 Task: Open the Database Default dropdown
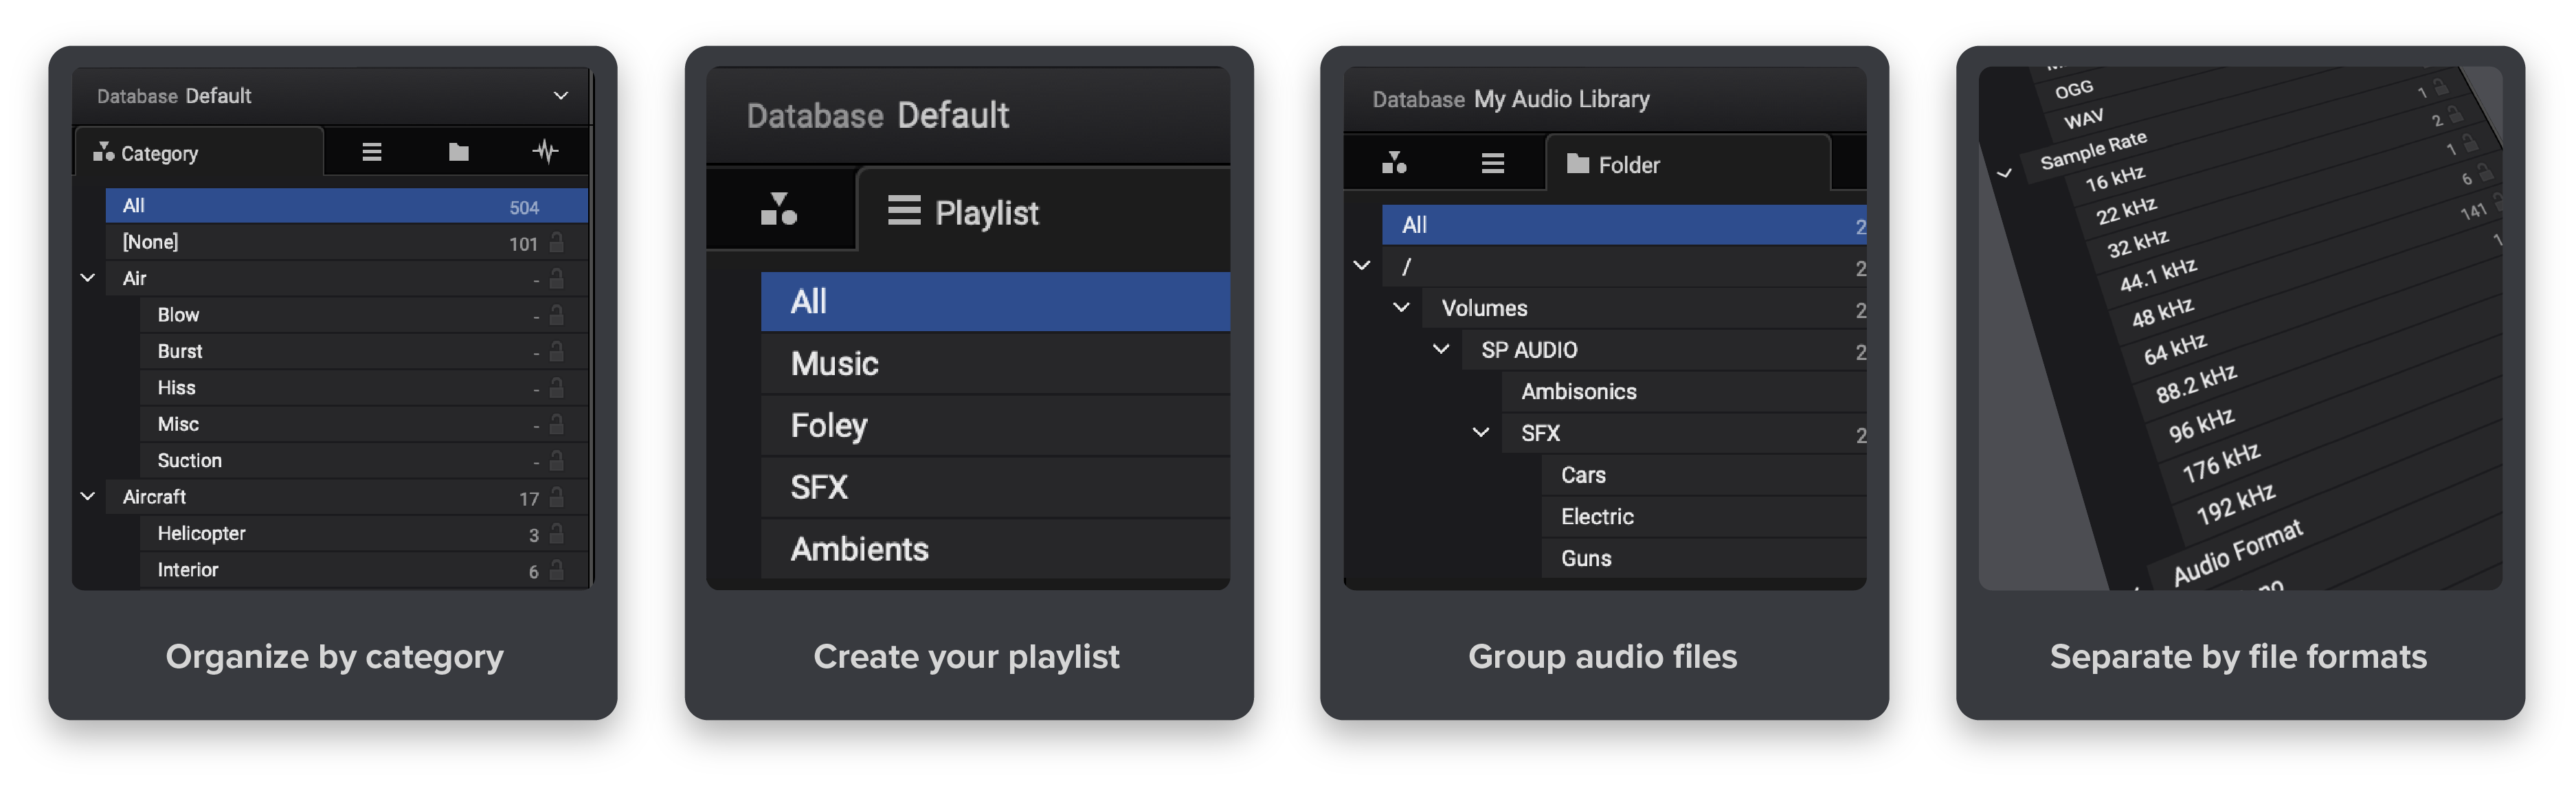pyautogui.click(x=561, y=95)
